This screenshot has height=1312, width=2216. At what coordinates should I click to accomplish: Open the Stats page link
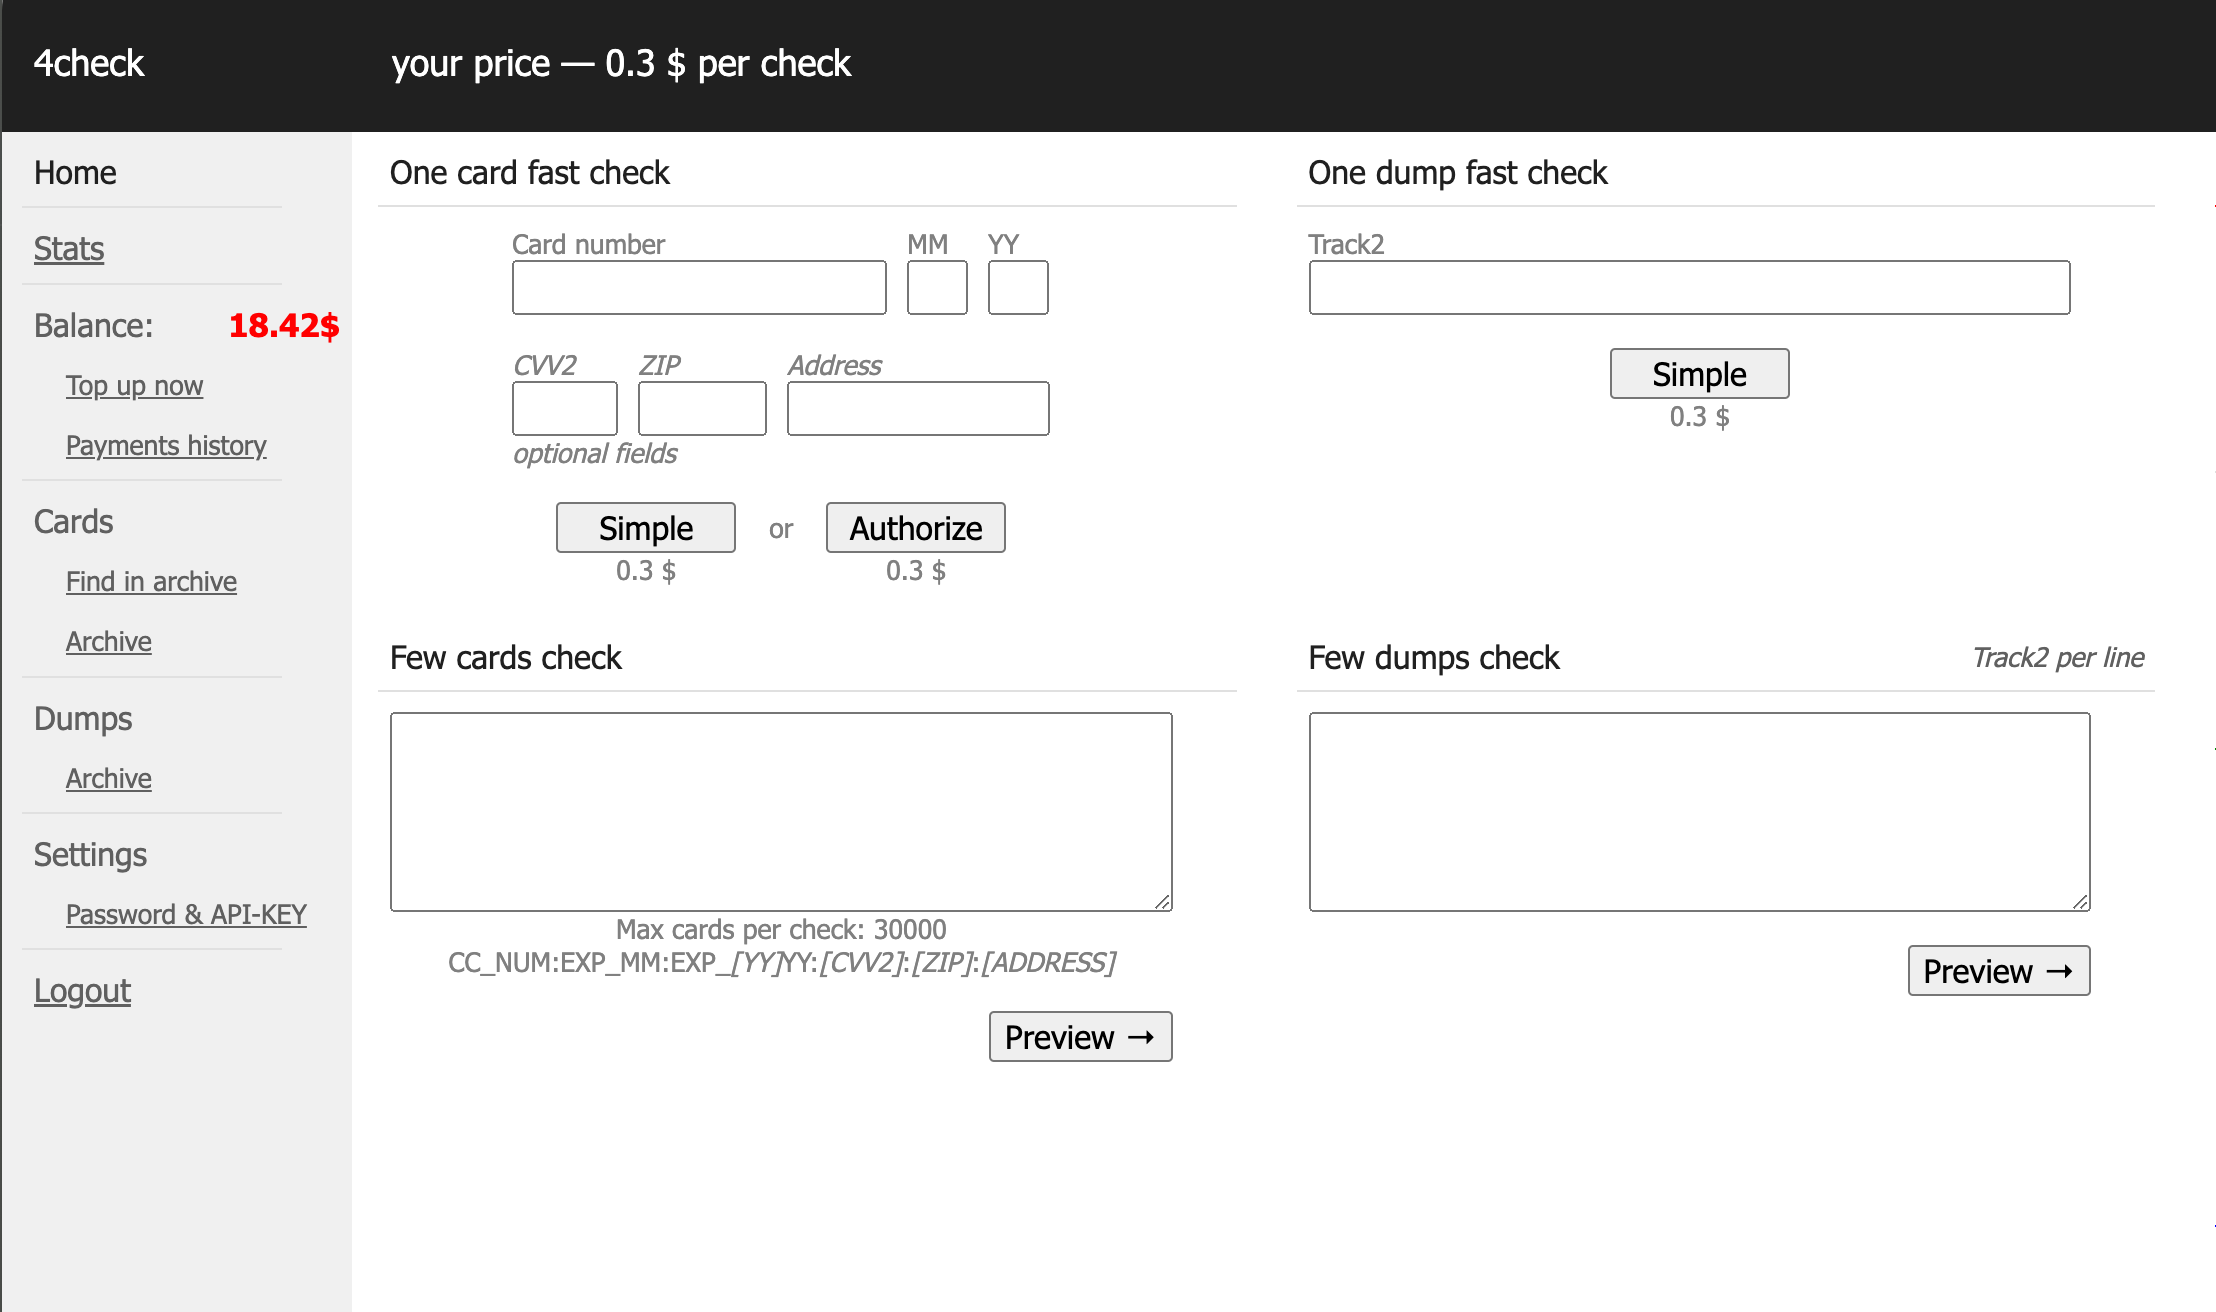[69, 249]
